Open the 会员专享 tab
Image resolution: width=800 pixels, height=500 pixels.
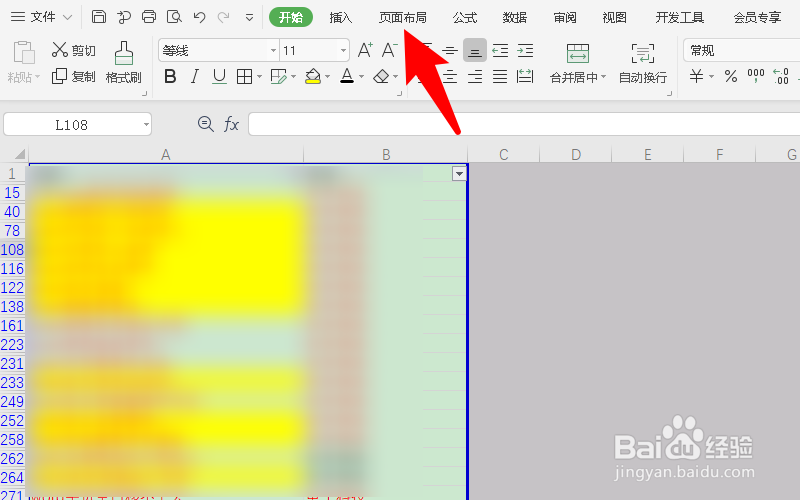click(757, 17)
